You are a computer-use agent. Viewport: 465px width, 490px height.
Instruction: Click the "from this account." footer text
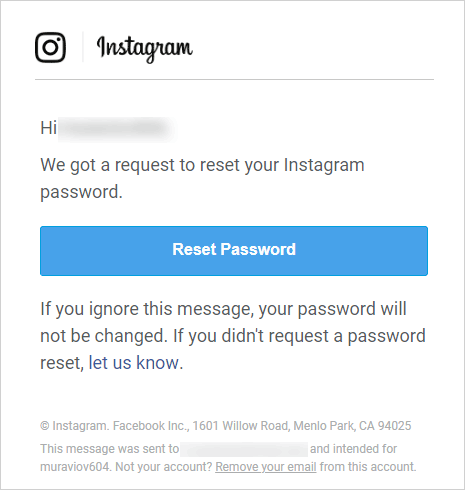click(x=368, y=467)
